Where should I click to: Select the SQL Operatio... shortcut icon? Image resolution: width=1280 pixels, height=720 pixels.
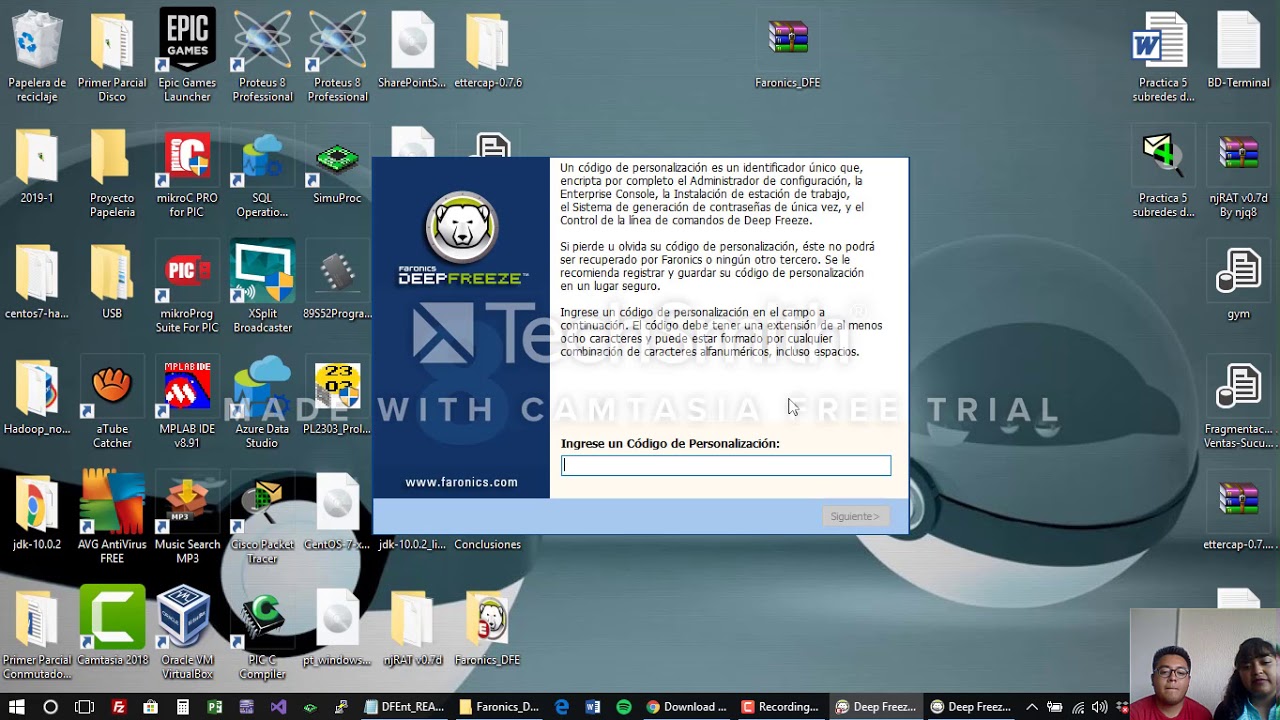[262, 172]
